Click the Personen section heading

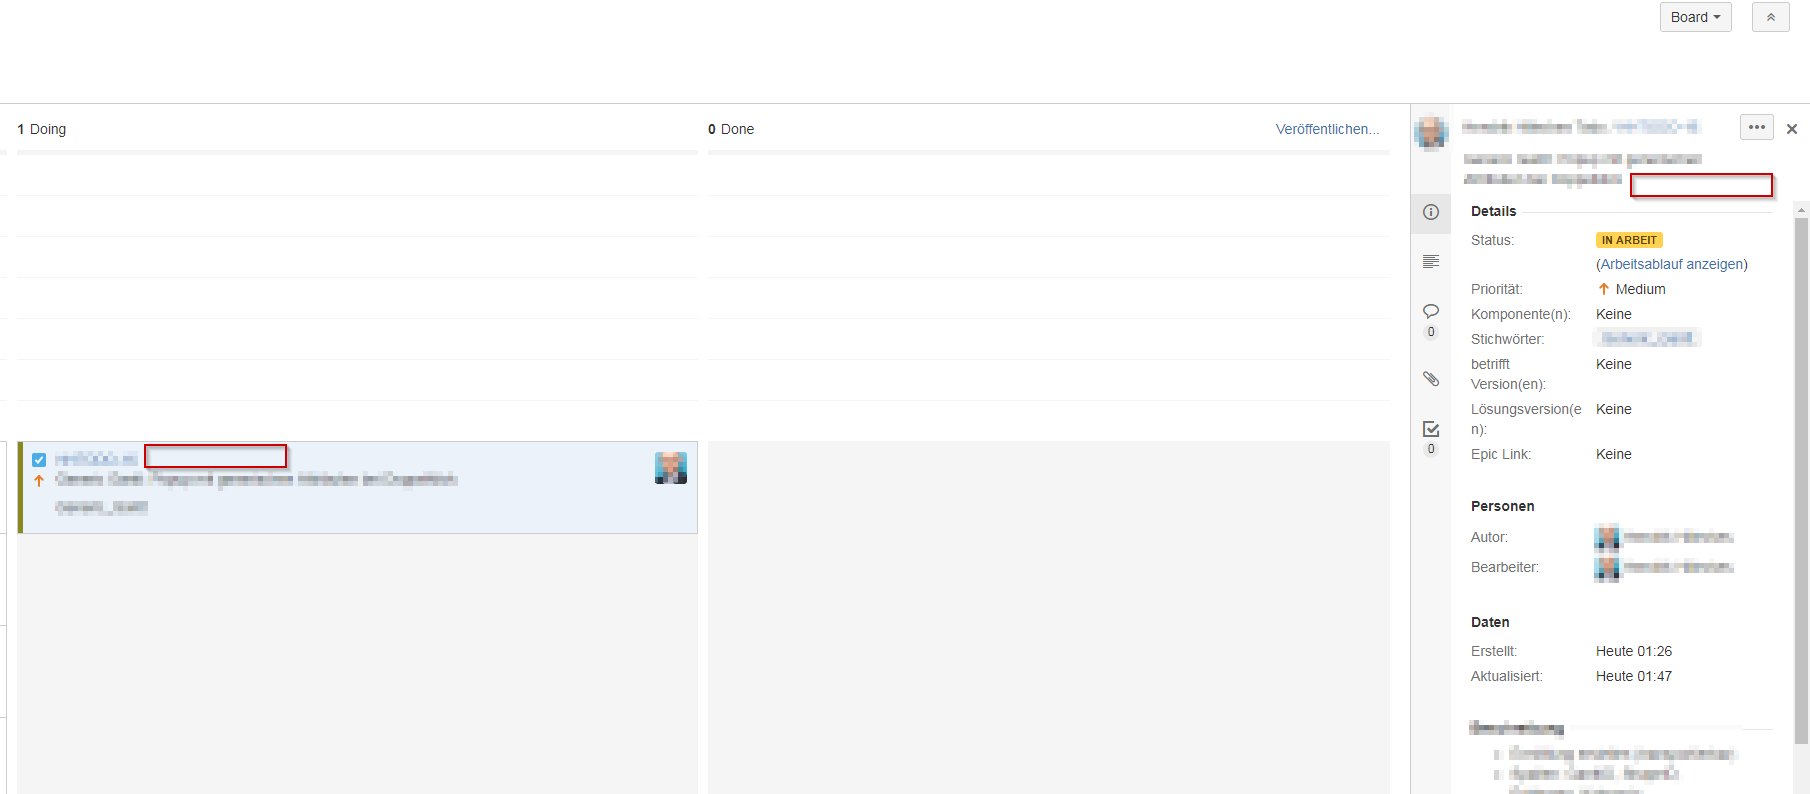[1503, 506]
